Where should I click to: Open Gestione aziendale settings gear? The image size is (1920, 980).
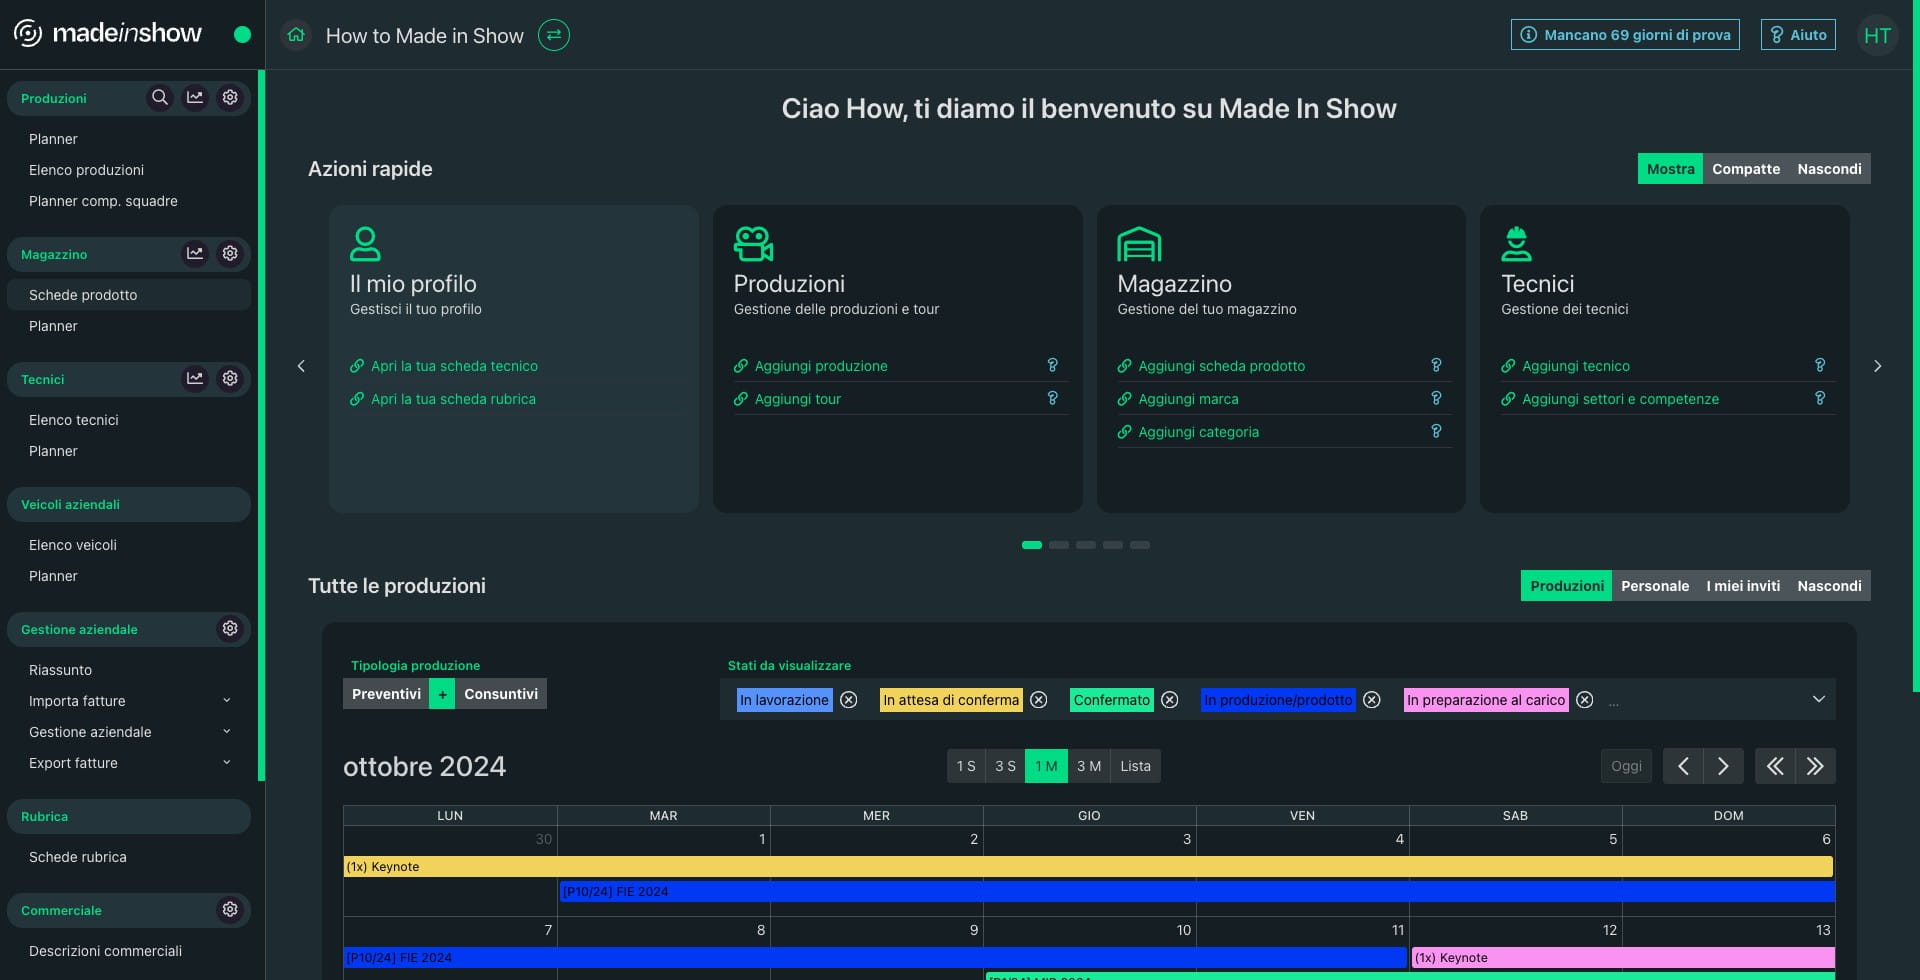[230, 628]
